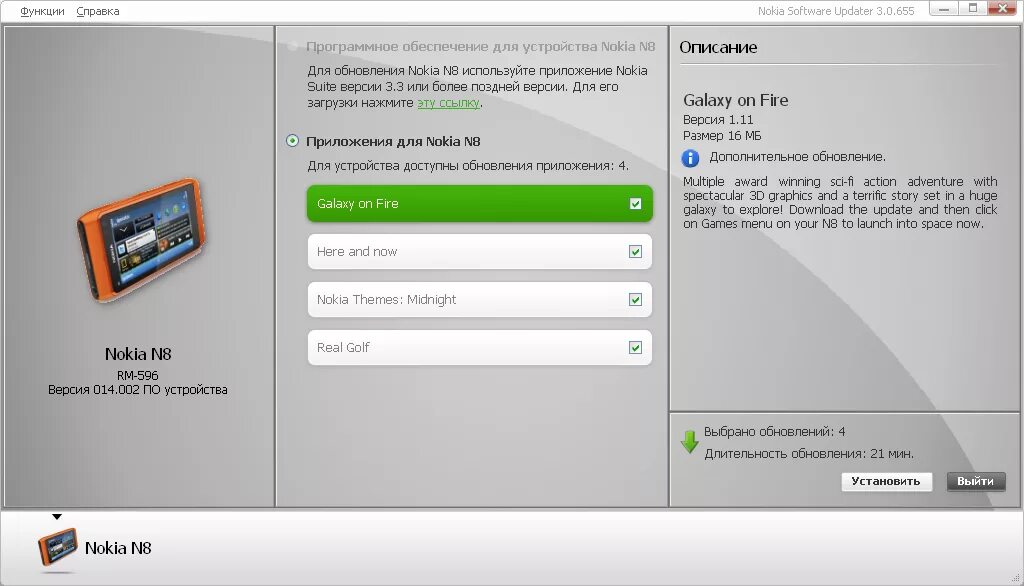Click the window resize grip in corner
Viewport: 1024px width, 586px height.
1016,578
